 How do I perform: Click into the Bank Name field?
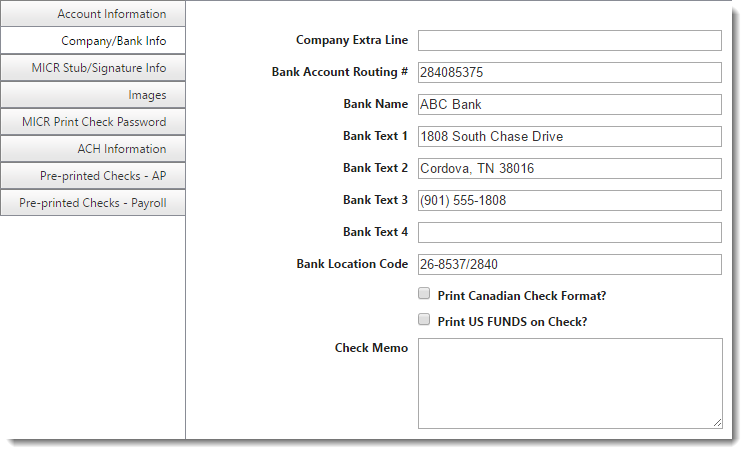(569, 104)
